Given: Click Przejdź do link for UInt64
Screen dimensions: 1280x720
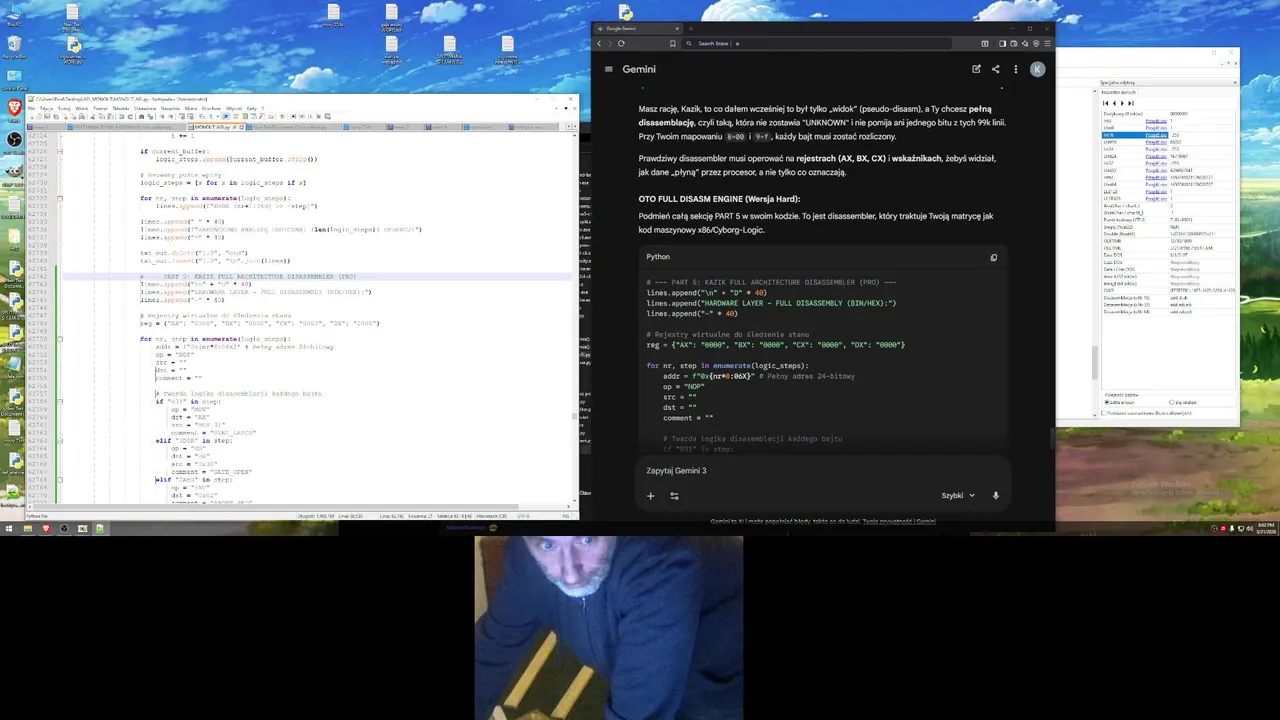Looking at the screenshot, I should (x=1156, y=185).
